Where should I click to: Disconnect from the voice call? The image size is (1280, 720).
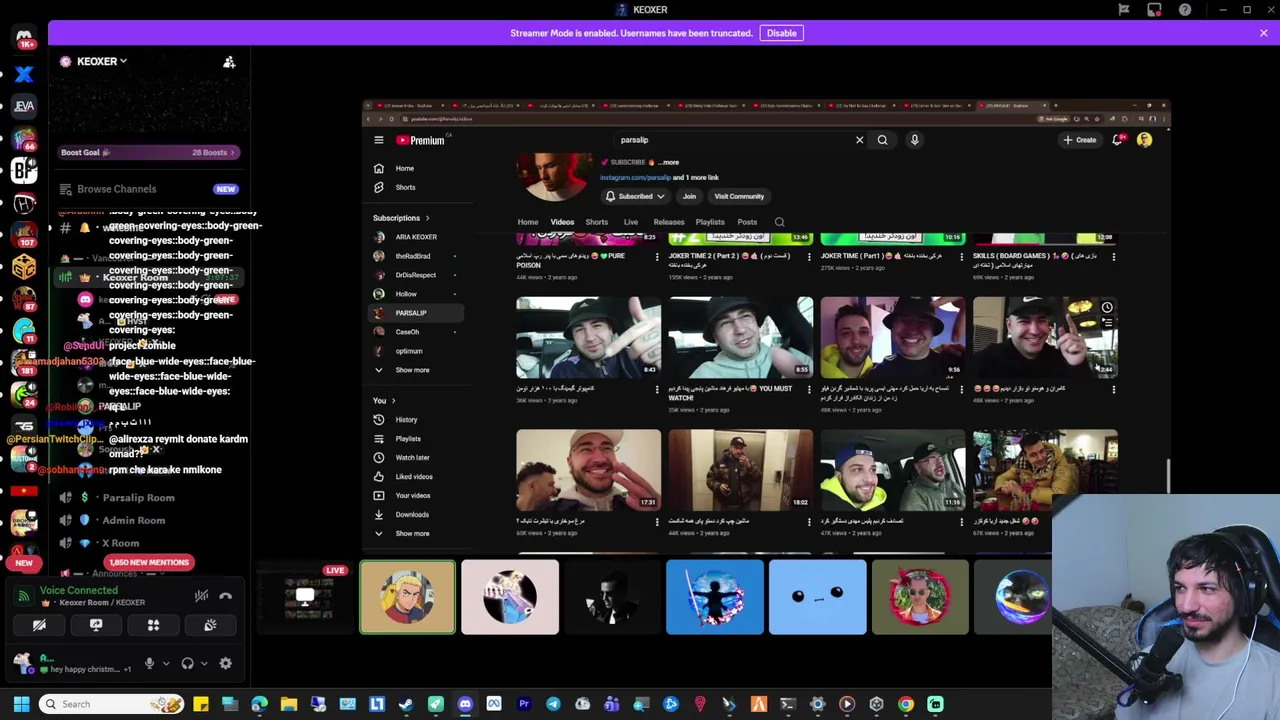[225, 596]
